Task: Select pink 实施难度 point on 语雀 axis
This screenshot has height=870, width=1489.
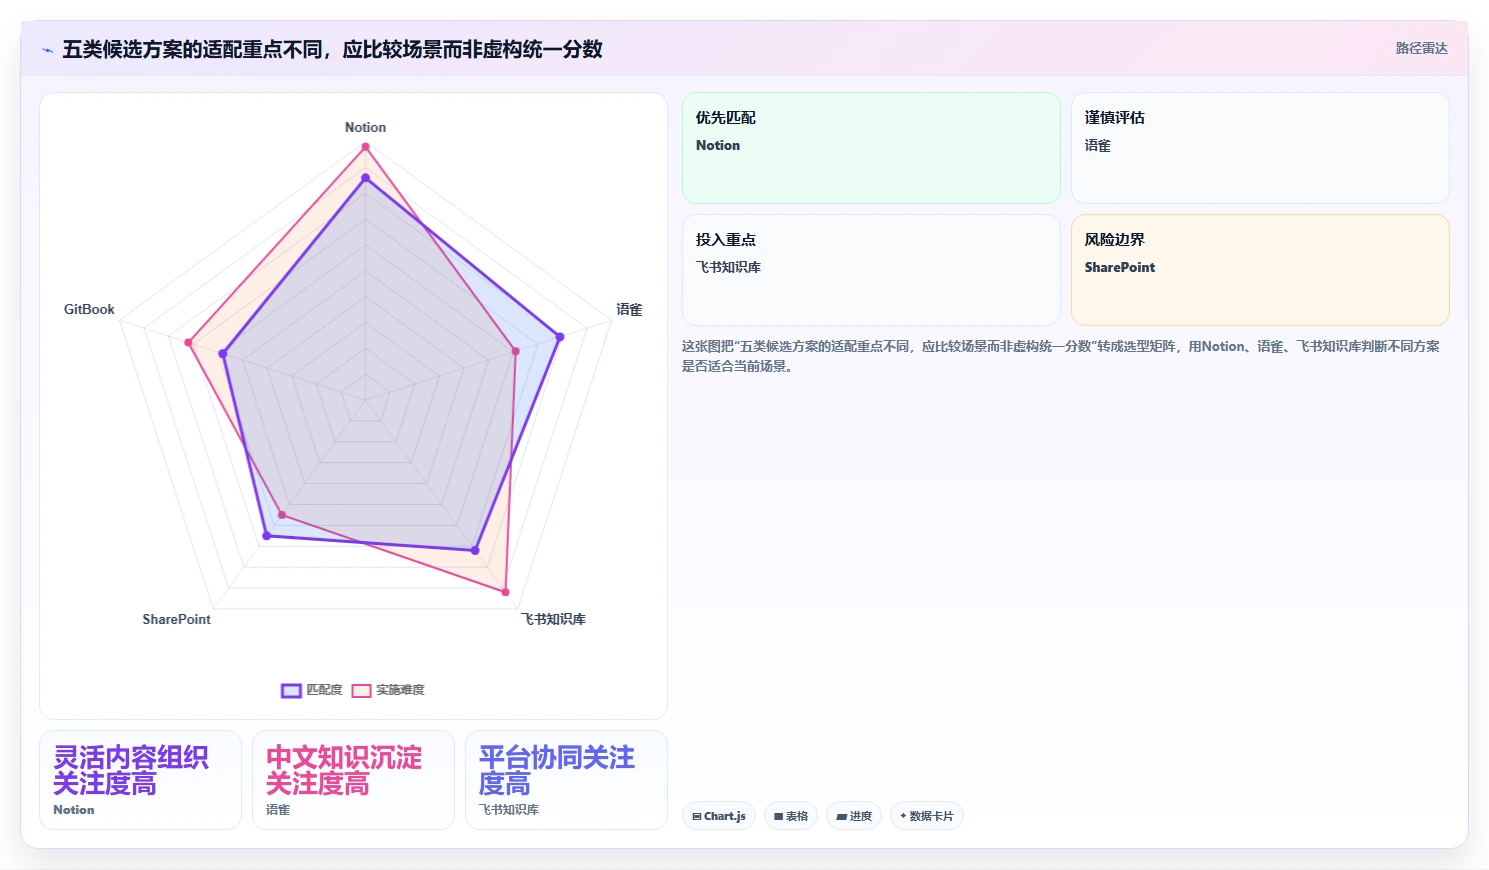Action: coord(516,351)
